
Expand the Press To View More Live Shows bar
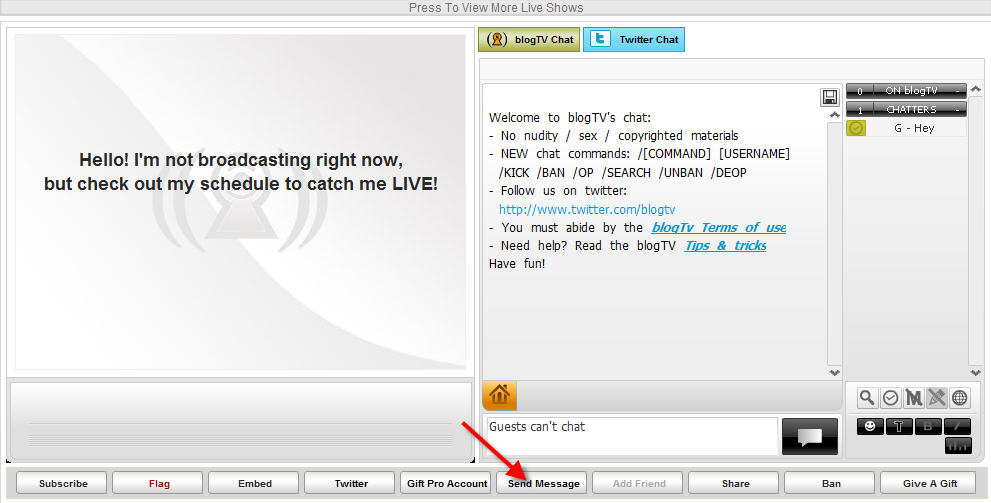(495, 8)
